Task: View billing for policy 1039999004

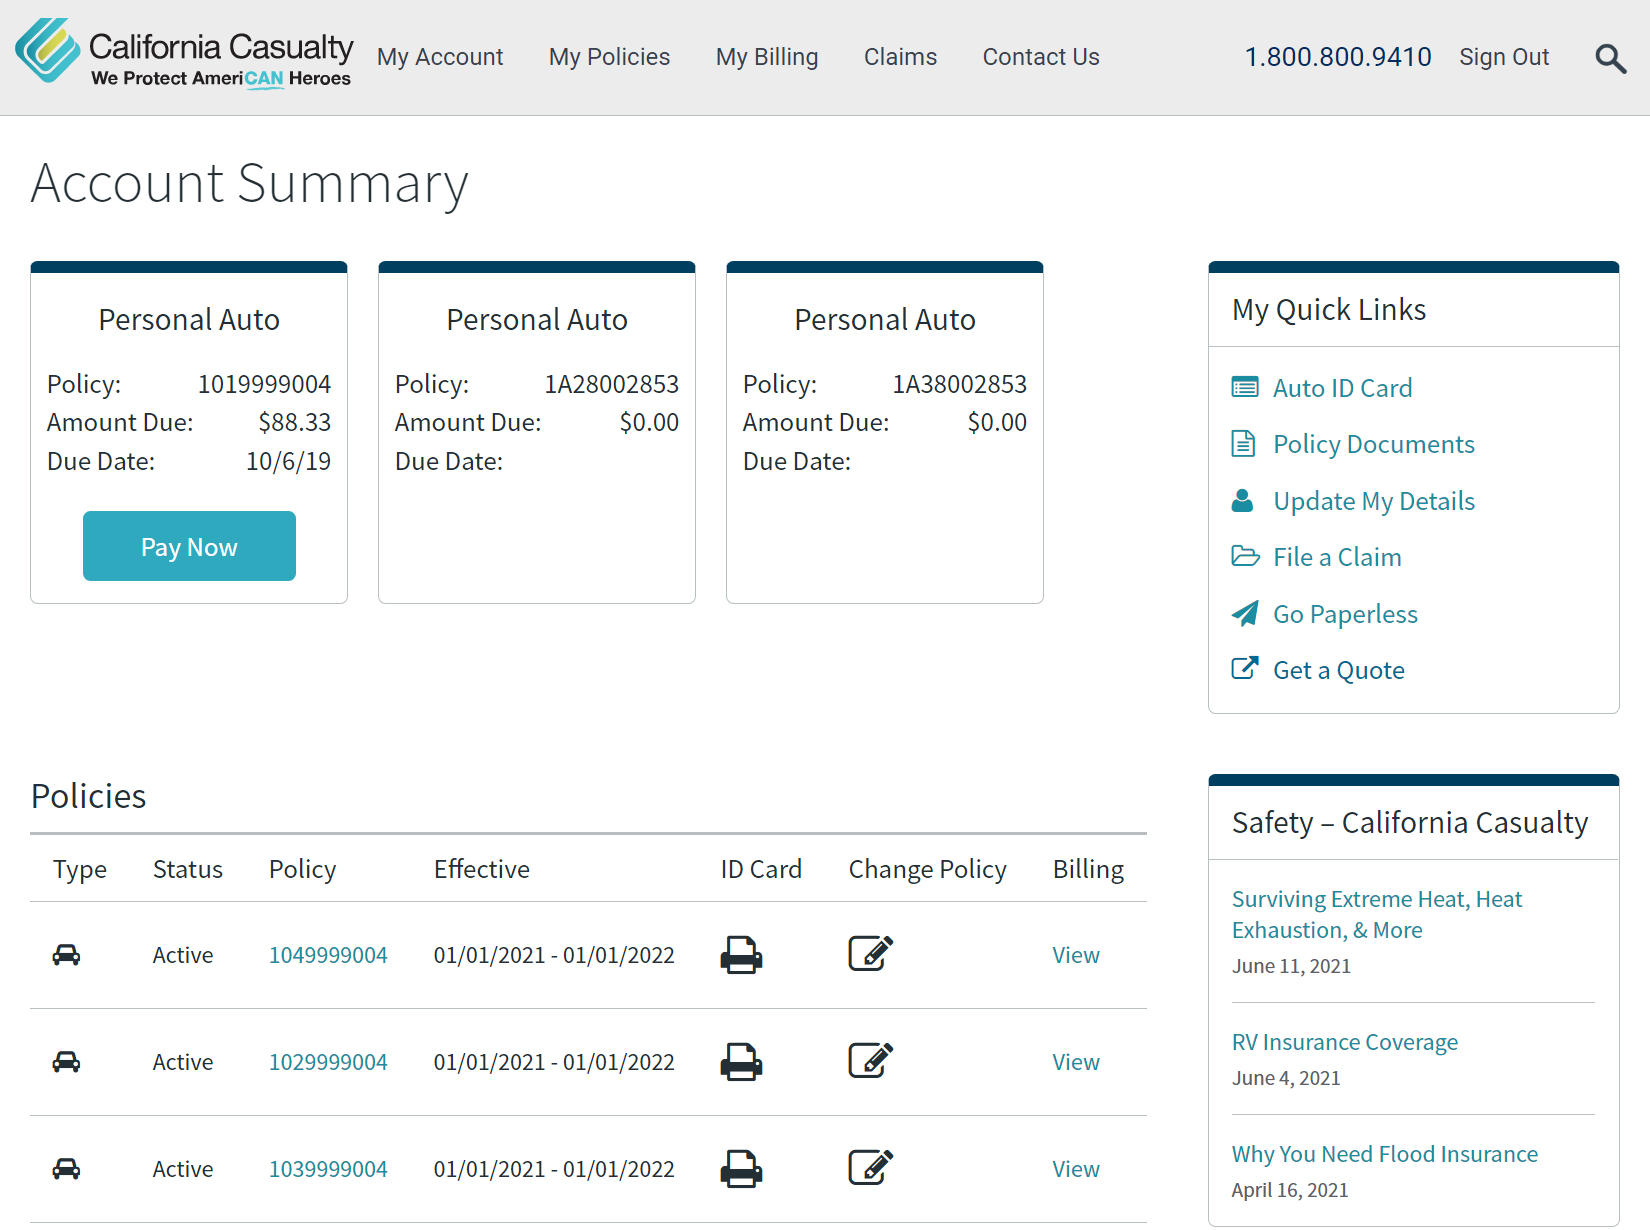Action: [1076, 1169]
